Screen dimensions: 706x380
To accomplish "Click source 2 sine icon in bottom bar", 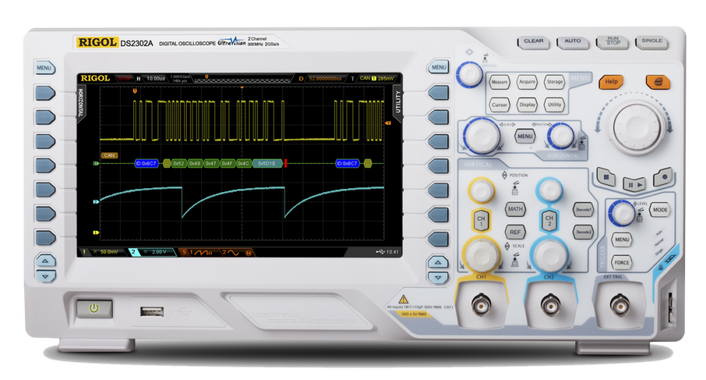I will click(233, 253).
